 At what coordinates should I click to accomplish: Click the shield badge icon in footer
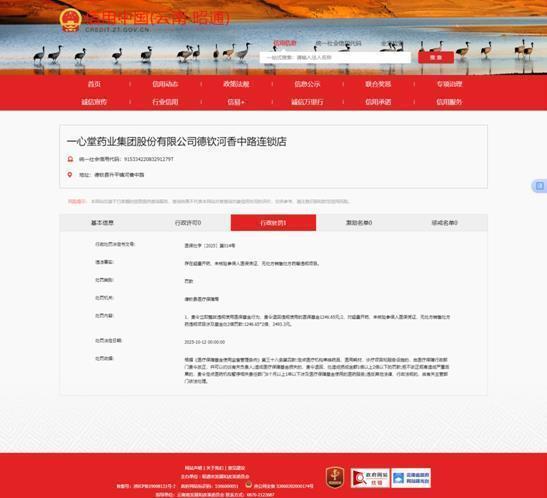pos(335,477)
